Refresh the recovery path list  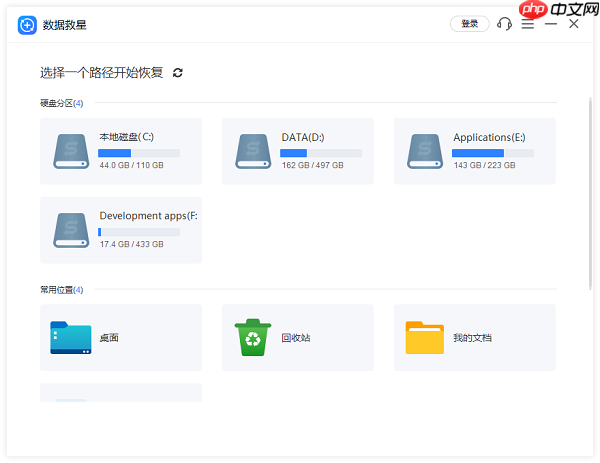click(x=178, y=72)
